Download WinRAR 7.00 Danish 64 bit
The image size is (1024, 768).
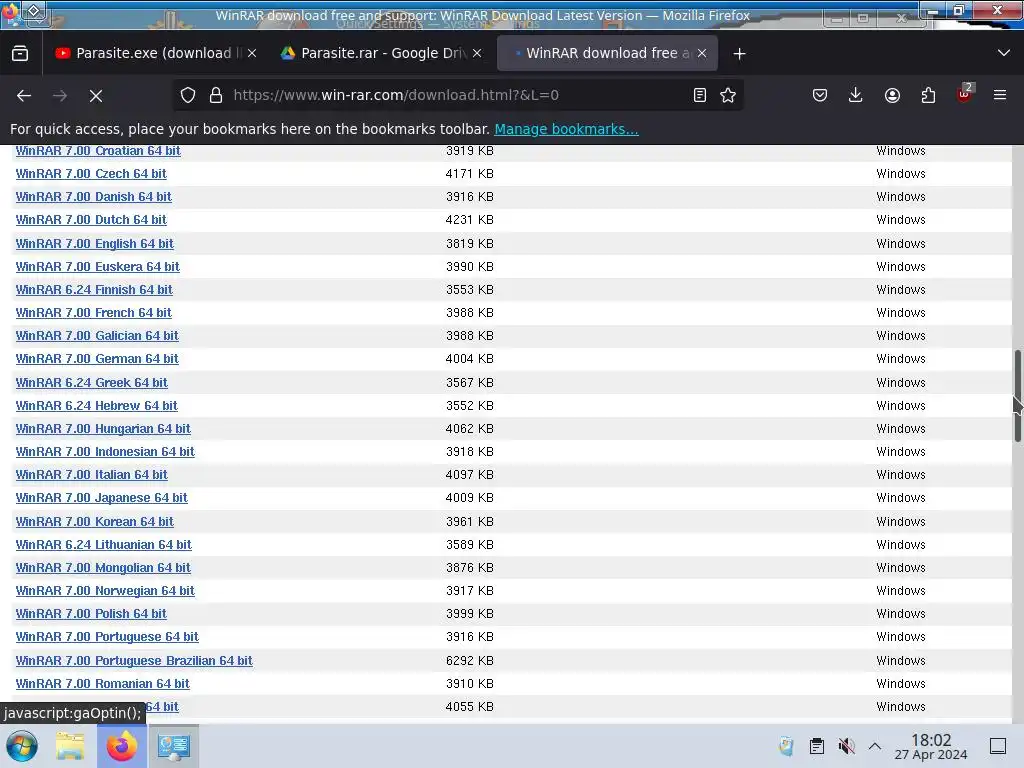pos(93,197)
